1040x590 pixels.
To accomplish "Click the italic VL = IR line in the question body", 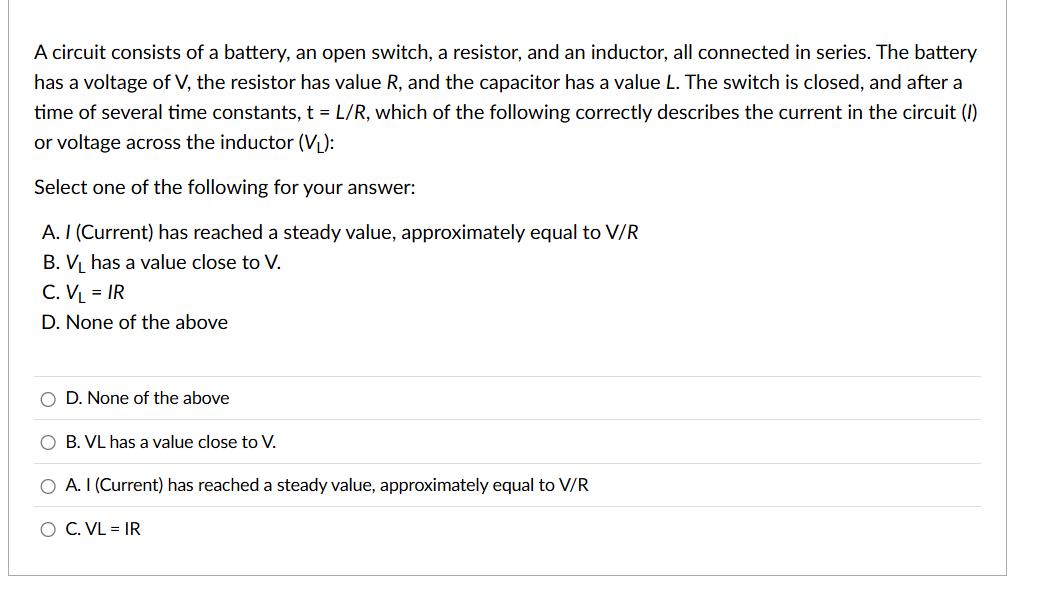I will (83, 293).
